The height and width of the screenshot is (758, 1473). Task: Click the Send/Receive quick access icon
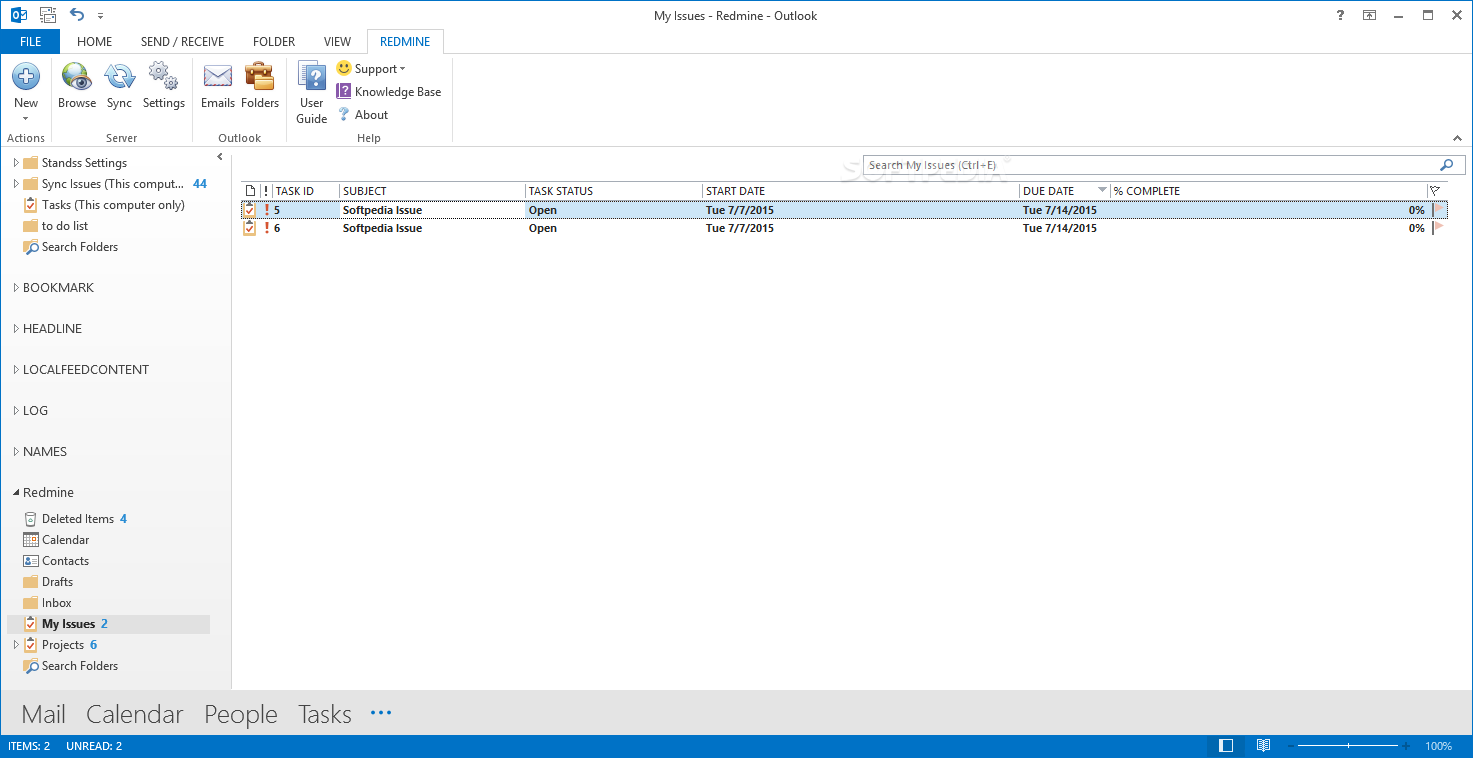[47, 15]
